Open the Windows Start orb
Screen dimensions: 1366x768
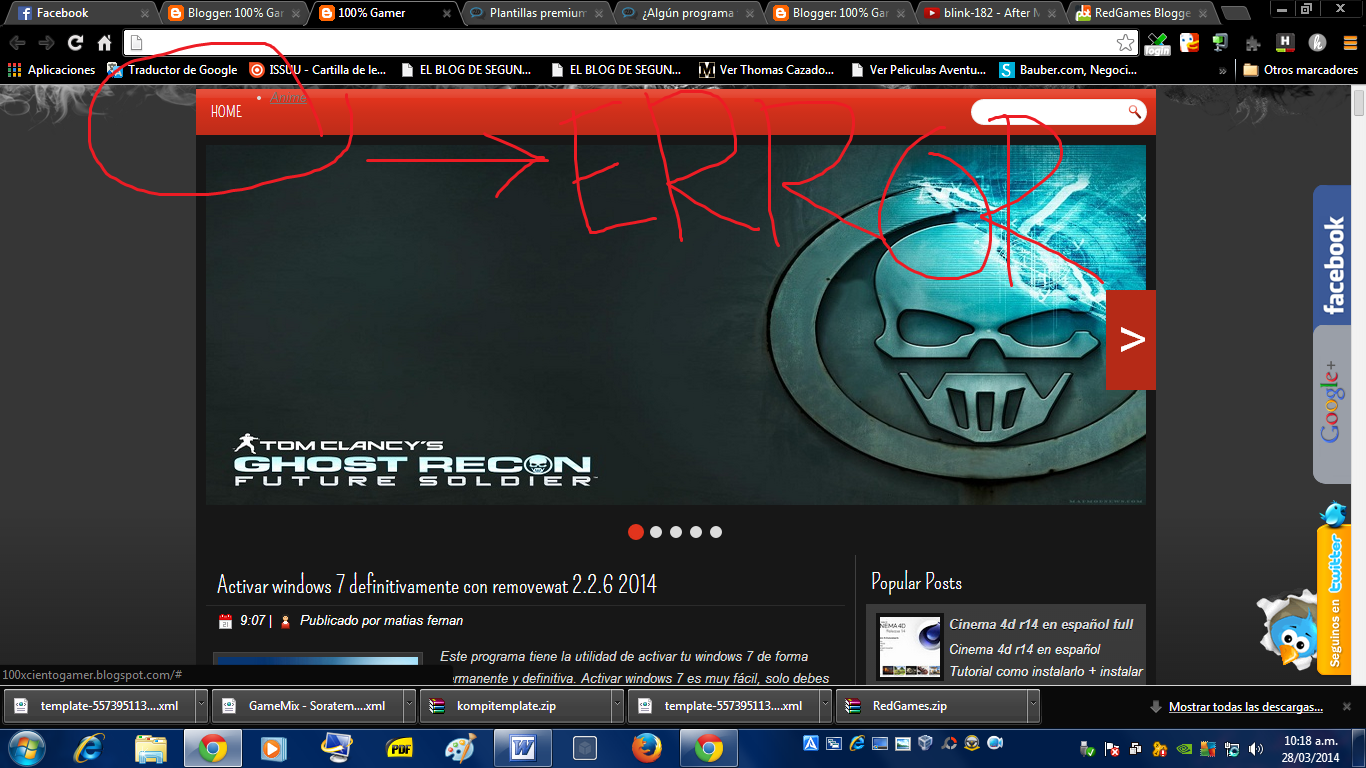(x=28, y=748)
